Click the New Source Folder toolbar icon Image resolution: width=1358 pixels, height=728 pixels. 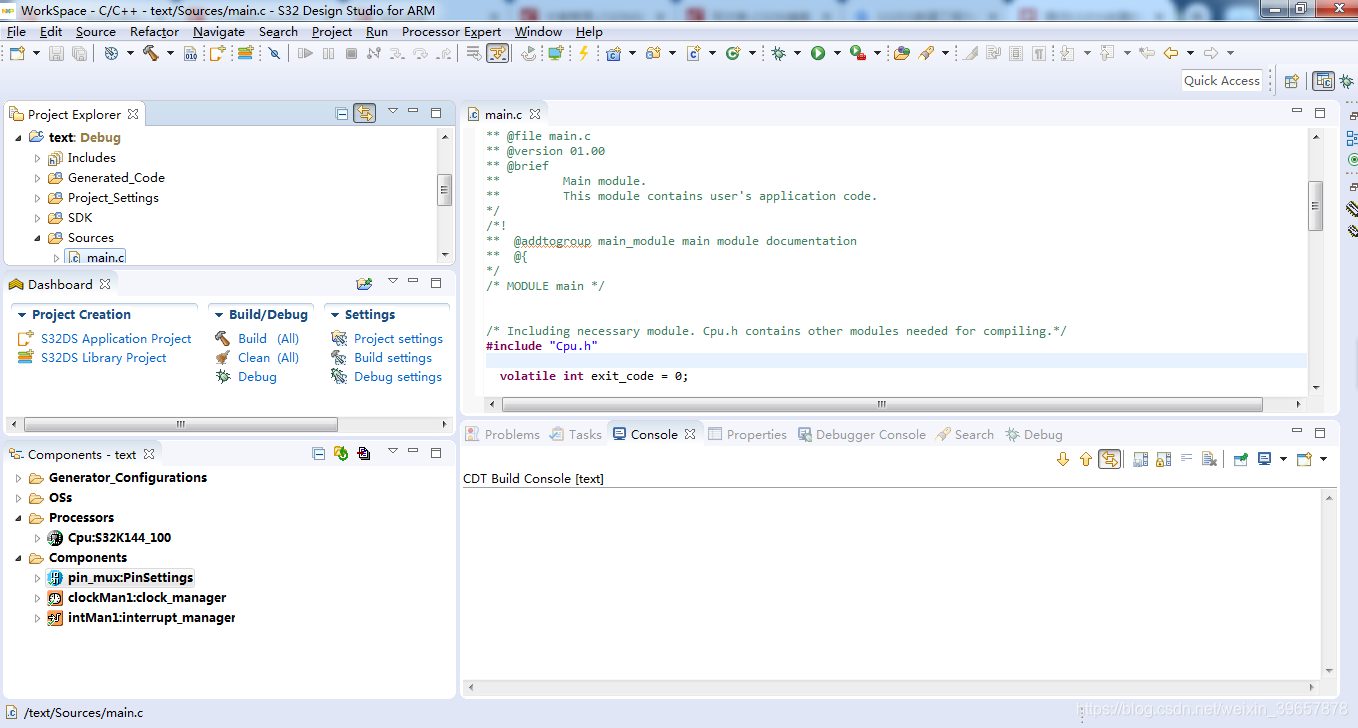(653, 53)
